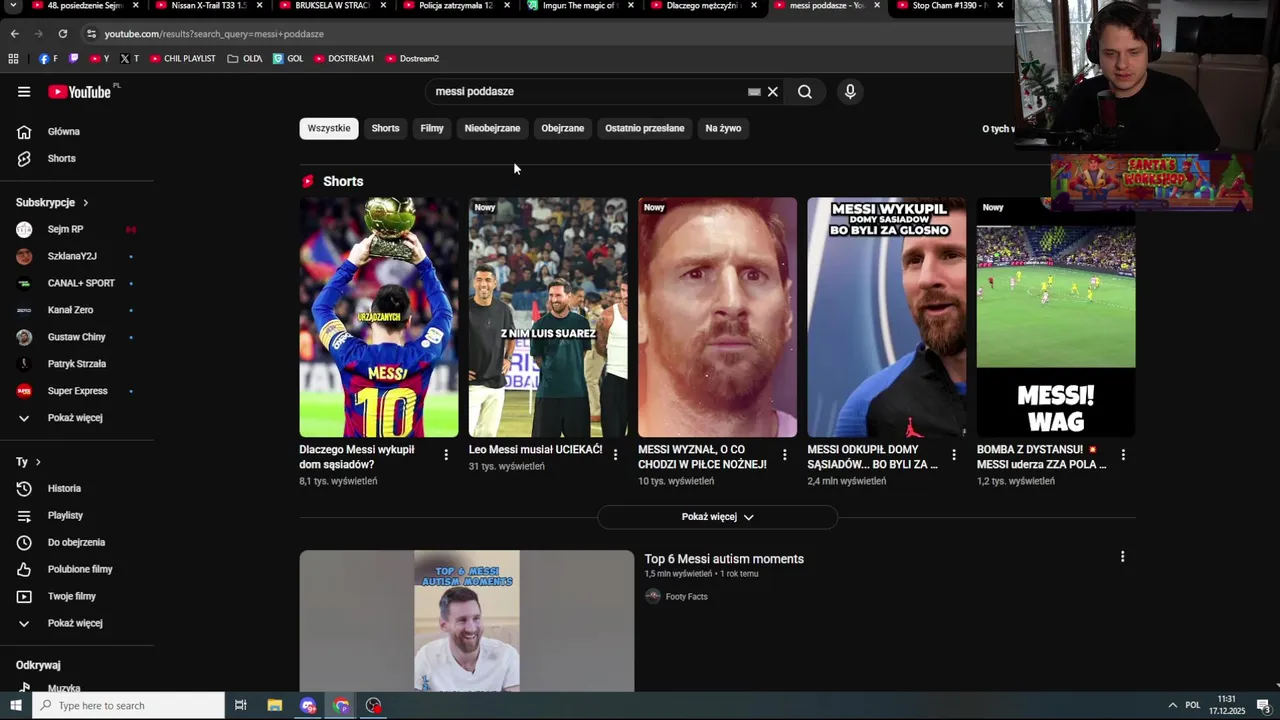Viewport: 1280px width, 720px height.
Task: Open the CANAL+ SPORT subscription
Action: [79, 284]
